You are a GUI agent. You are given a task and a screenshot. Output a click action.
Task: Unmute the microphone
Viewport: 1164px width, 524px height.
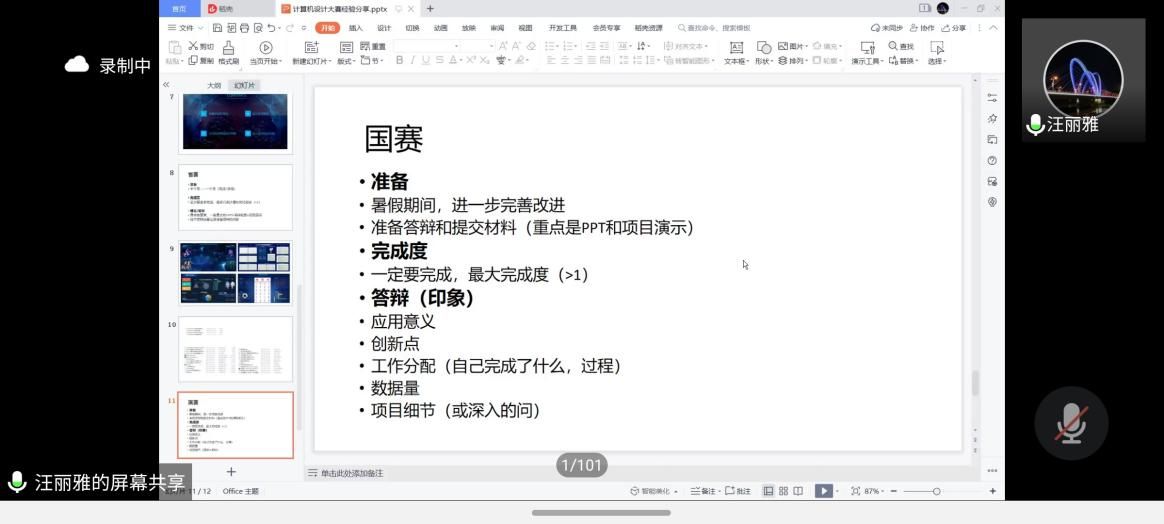coord(1071,423)
